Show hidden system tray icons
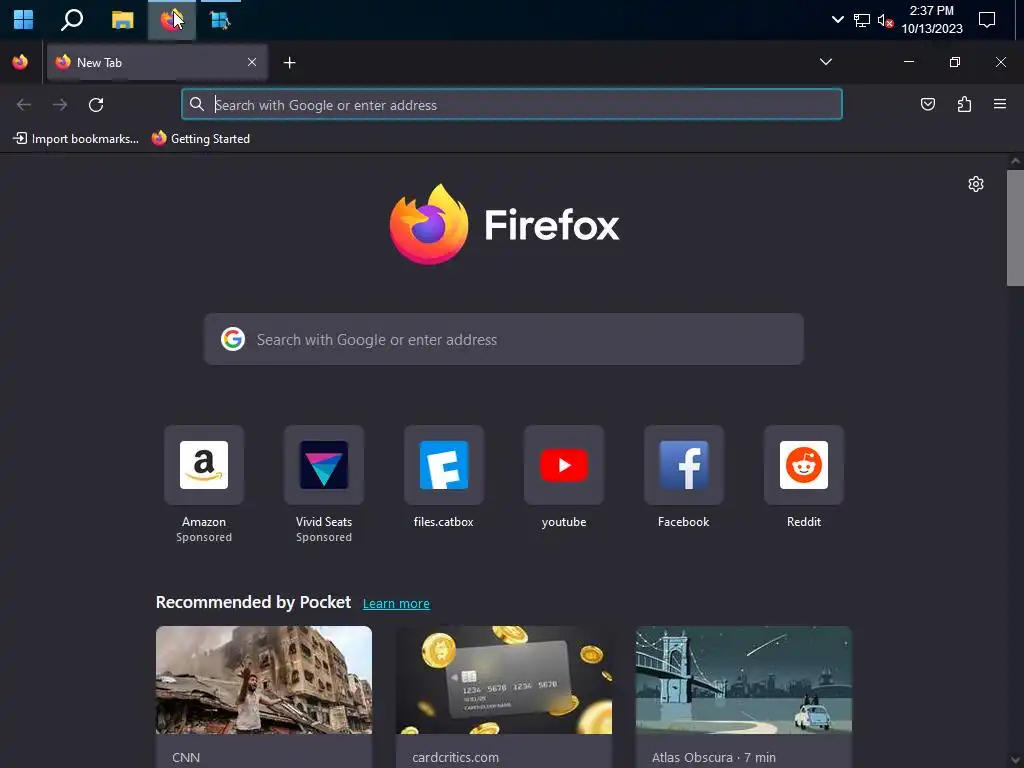The width and height of the screenshot is (1024, 768). tap(837, 20)
